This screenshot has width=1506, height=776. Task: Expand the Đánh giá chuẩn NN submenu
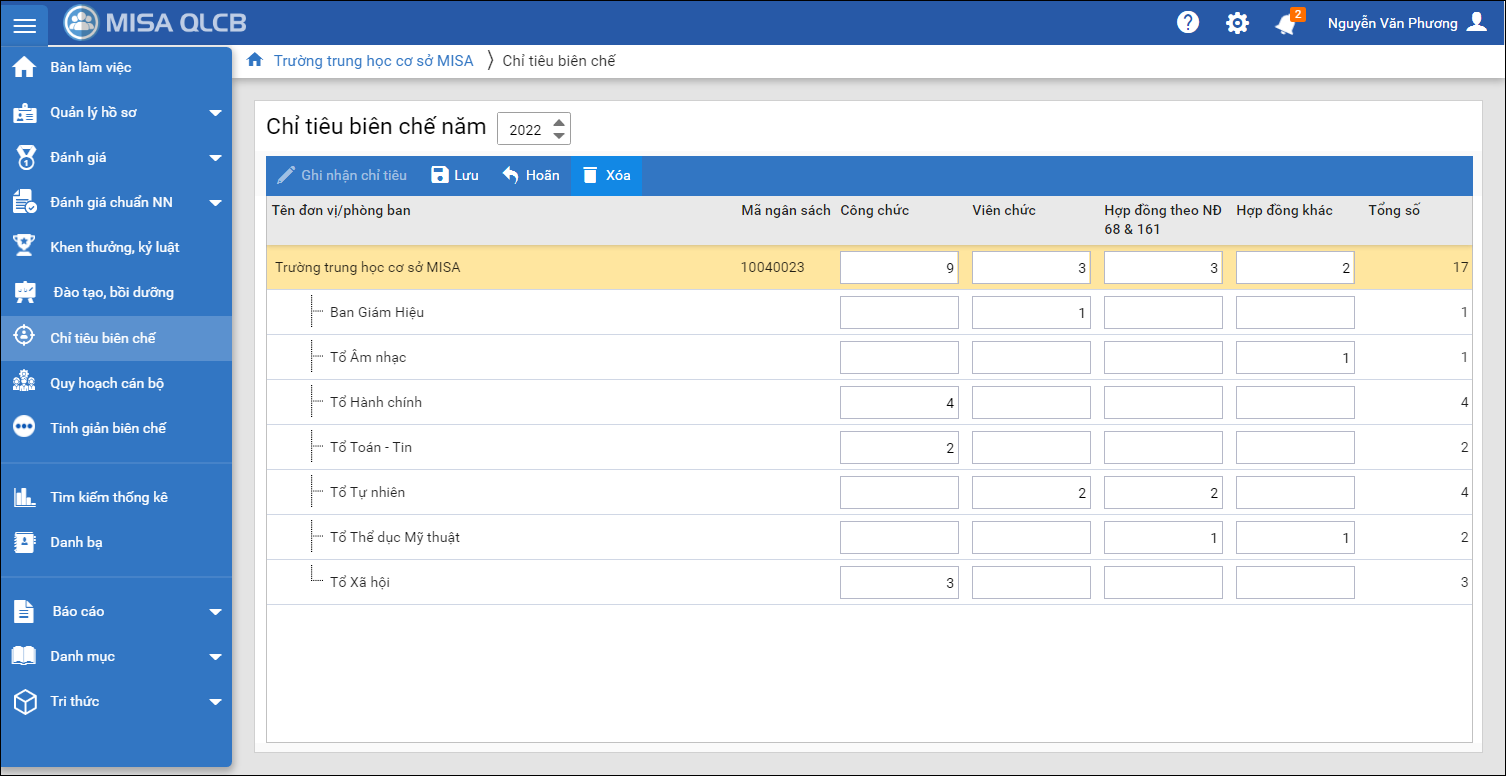click(x=215, y=203)
